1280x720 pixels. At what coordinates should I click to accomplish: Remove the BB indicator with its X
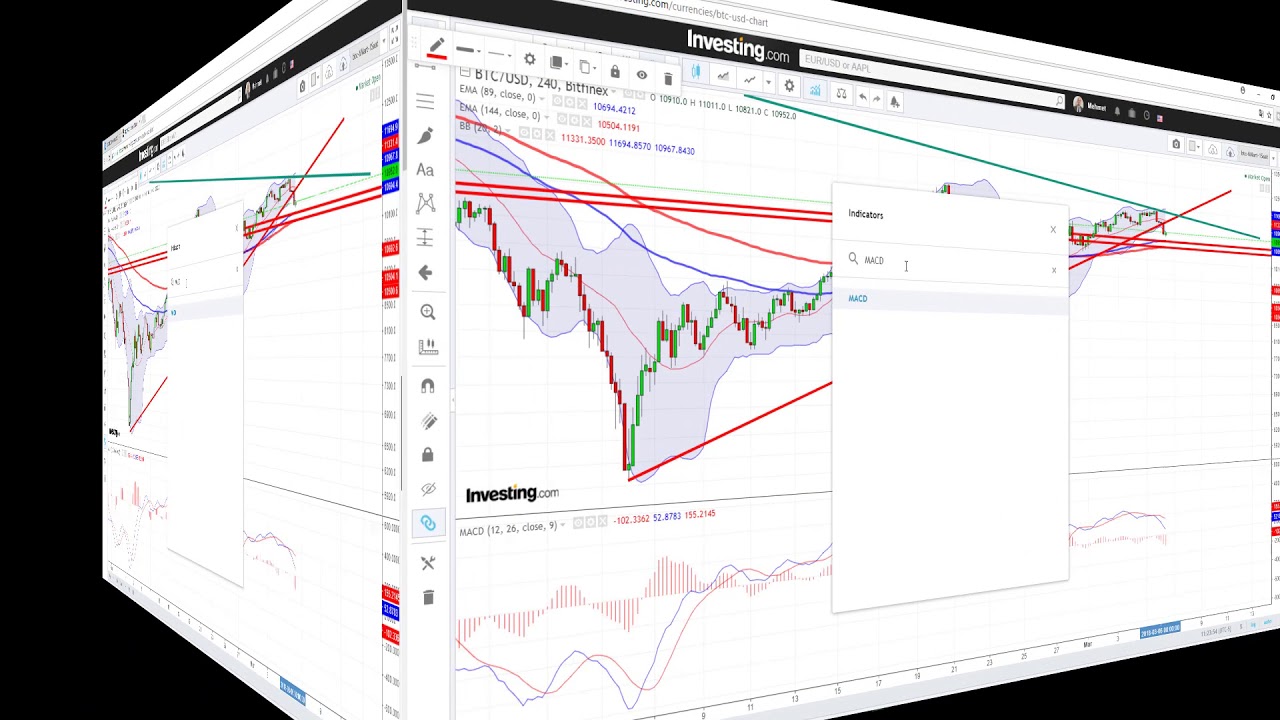click(x=549, y=135)
